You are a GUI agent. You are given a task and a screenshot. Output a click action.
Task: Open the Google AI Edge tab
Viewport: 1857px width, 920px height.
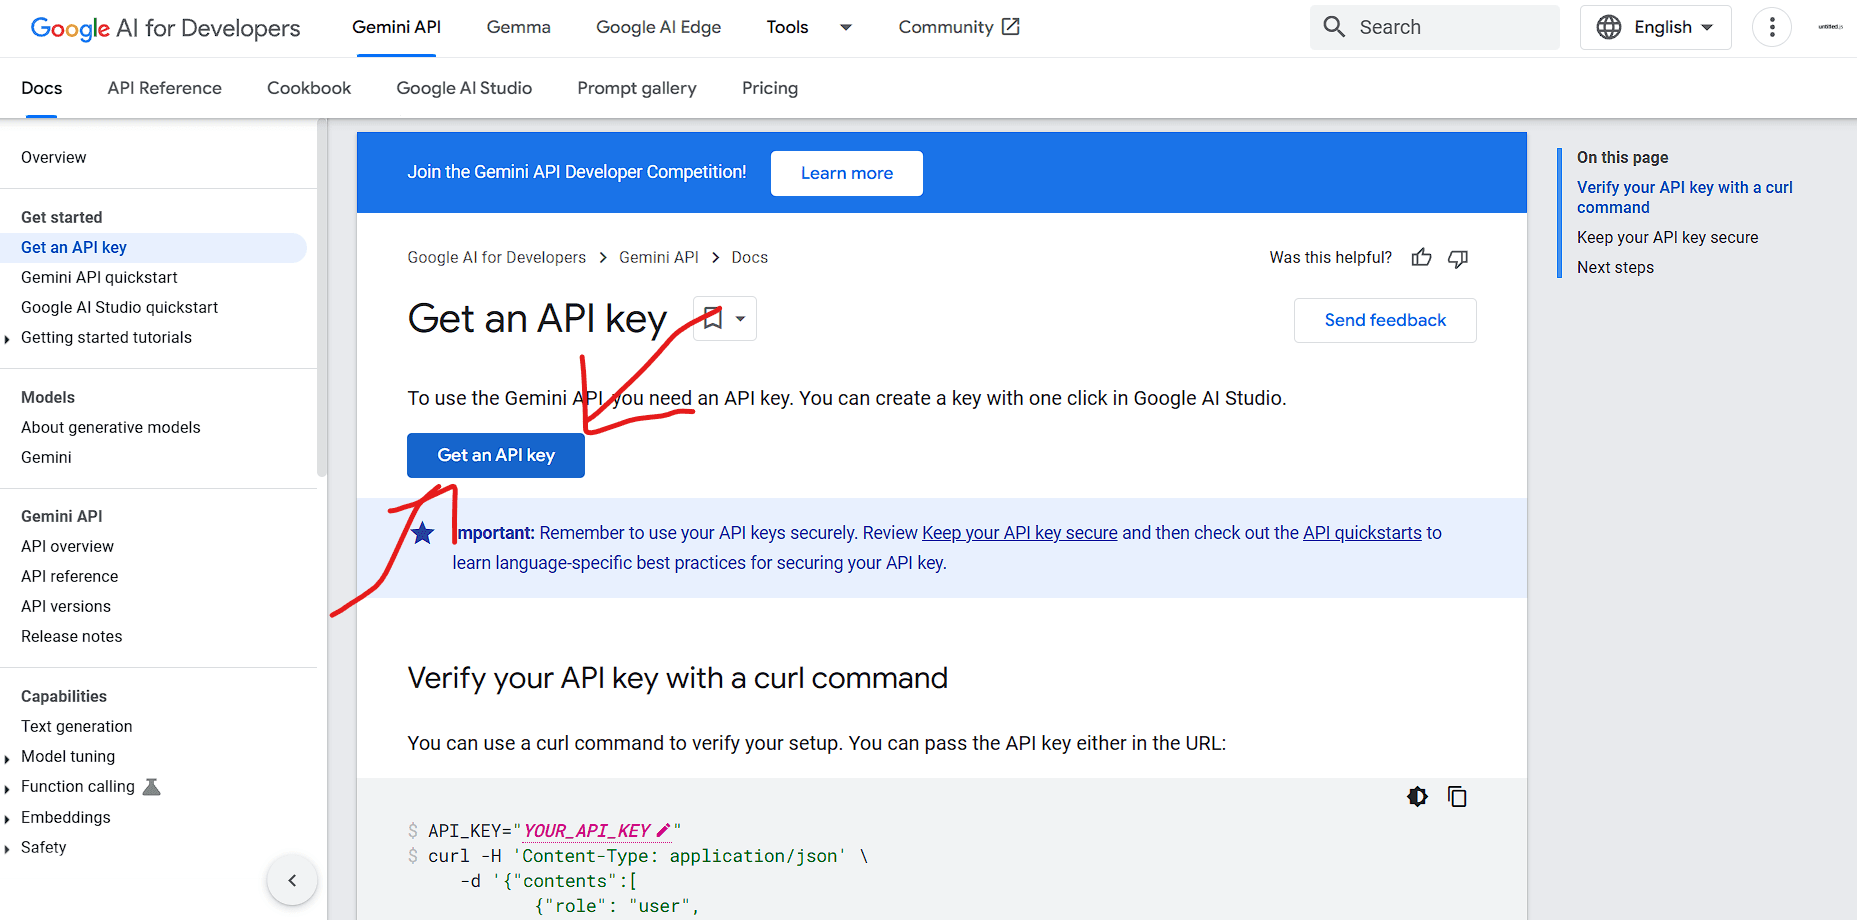click(x=658, y=27)
